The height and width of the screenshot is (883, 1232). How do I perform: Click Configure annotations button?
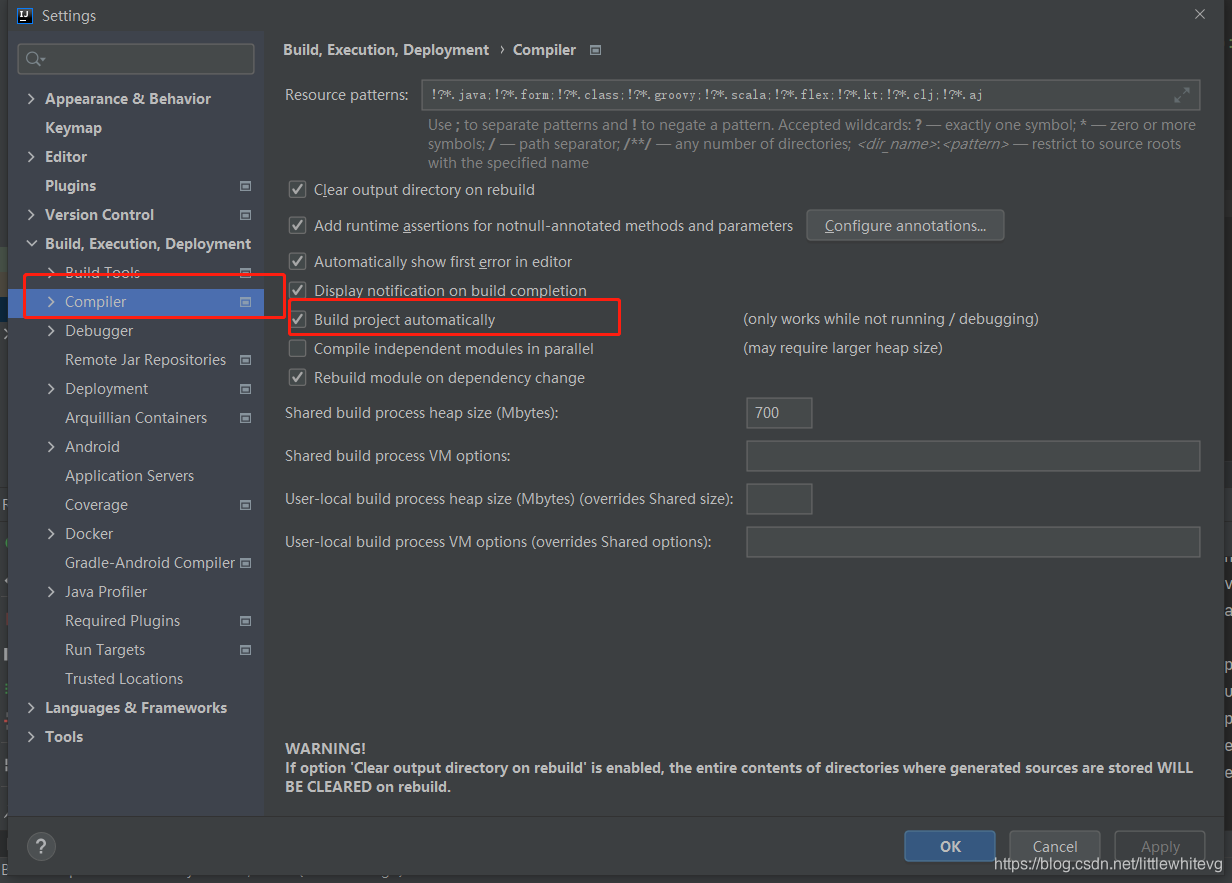click(x=905, y=226)
